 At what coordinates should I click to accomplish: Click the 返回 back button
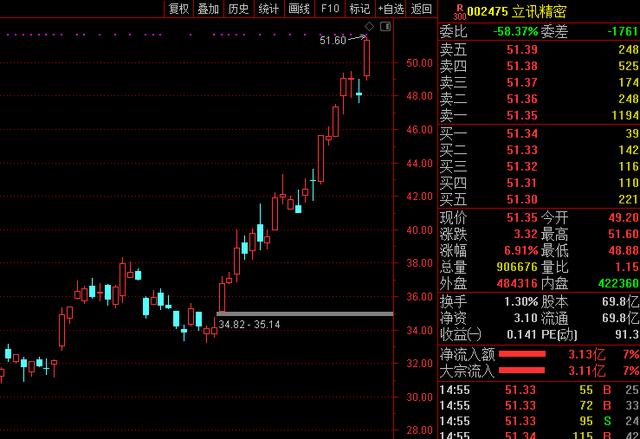pyautogui.click(x=421, y=8)
